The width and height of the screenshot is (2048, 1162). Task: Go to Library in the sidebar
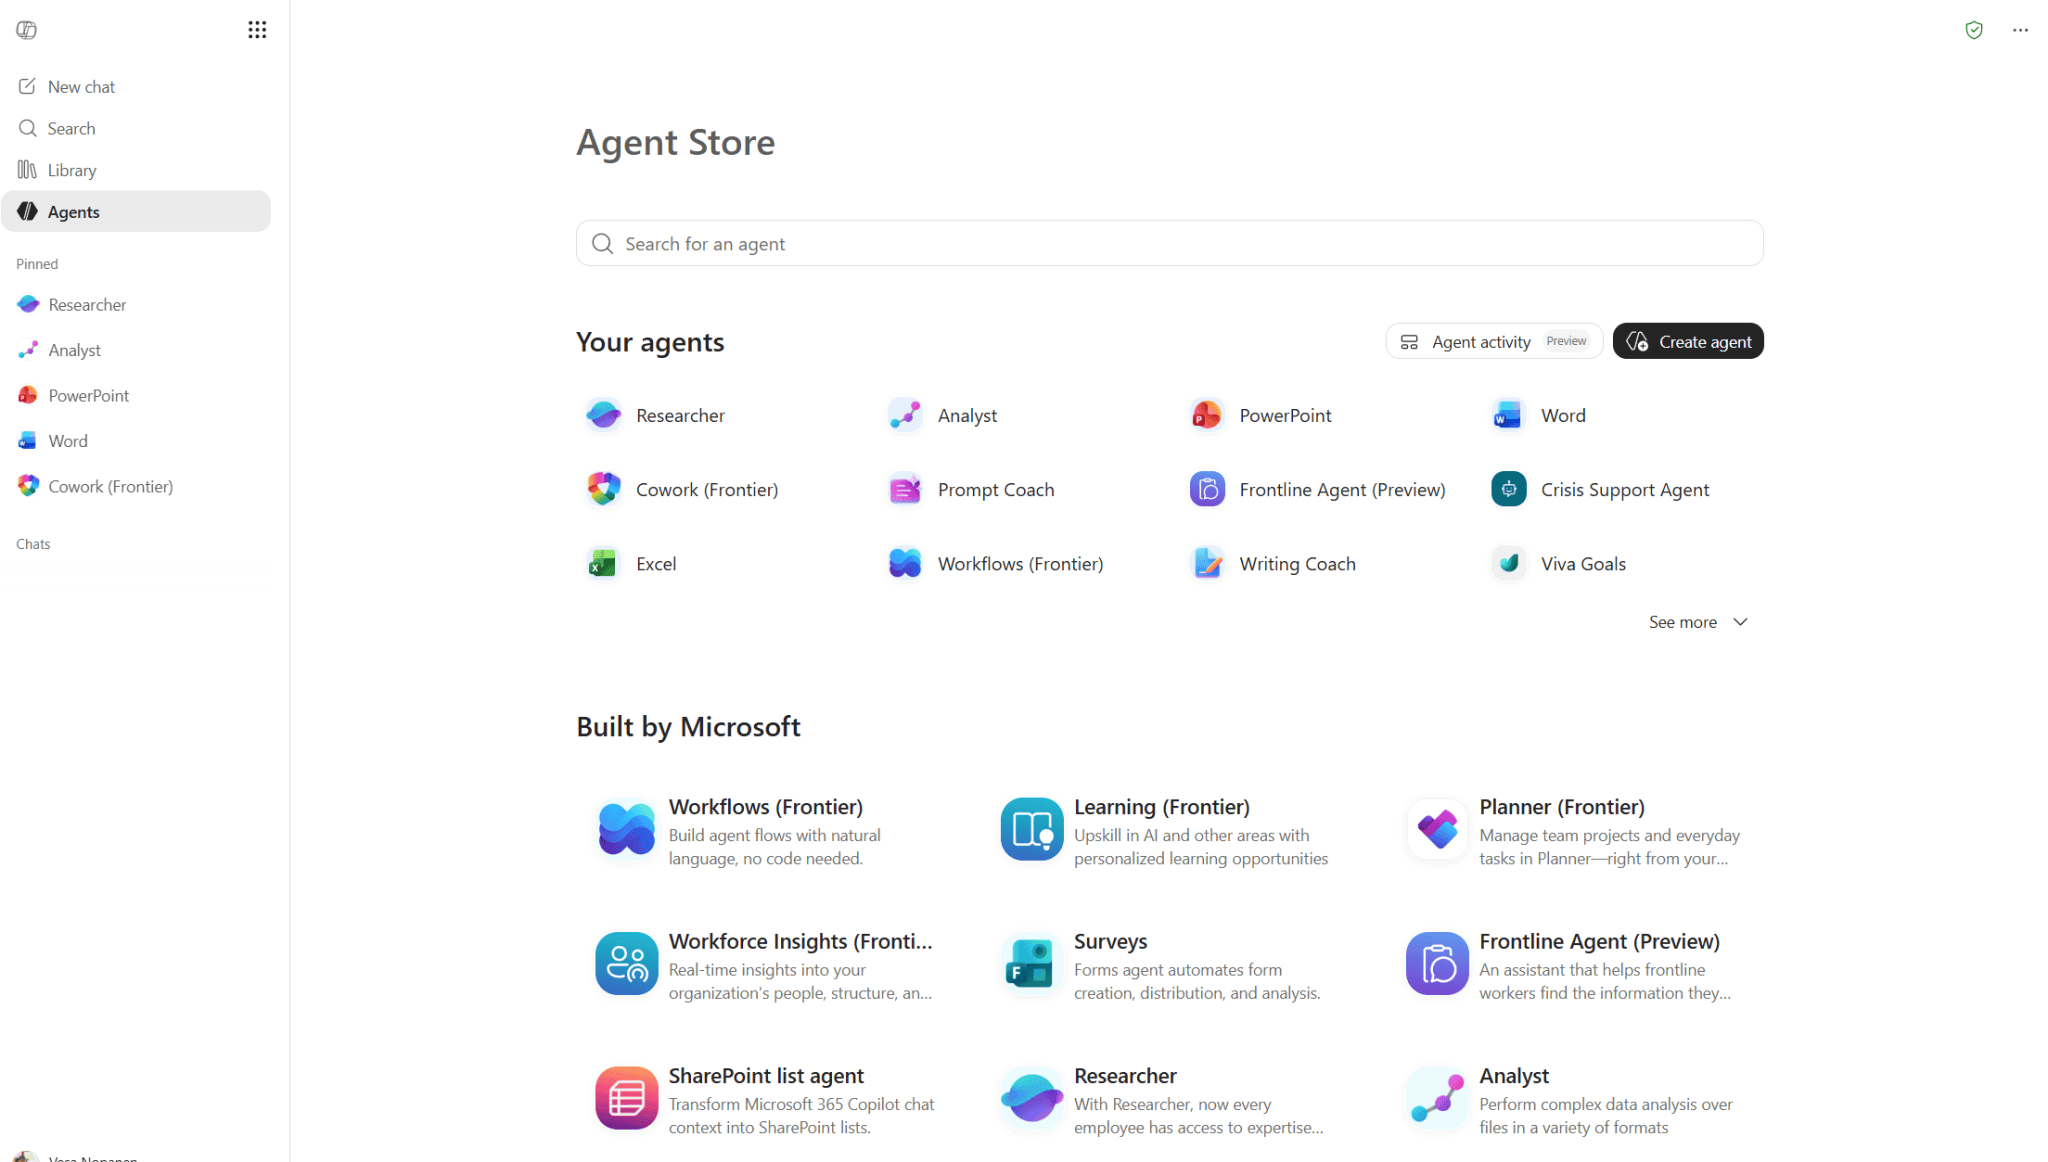(x=136, y=170)
